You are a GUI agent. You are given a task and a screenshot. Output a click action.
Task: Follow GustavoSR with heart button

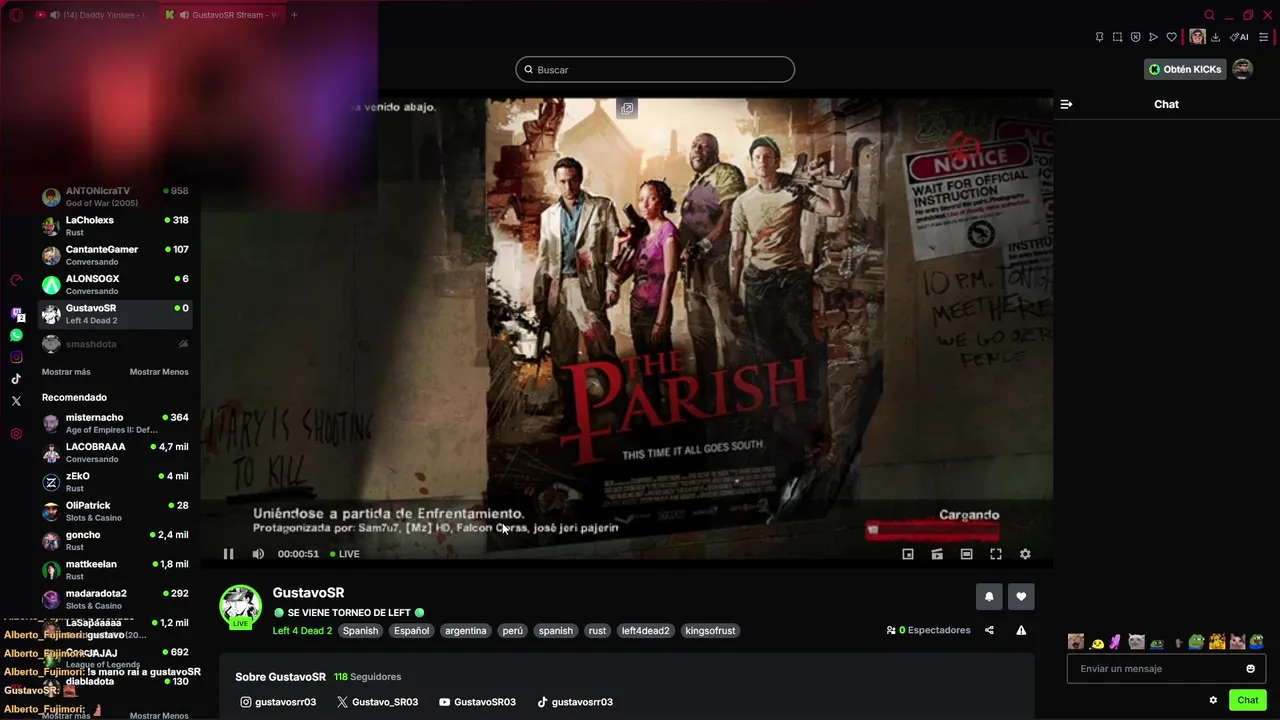click(x=1021, y=596)
